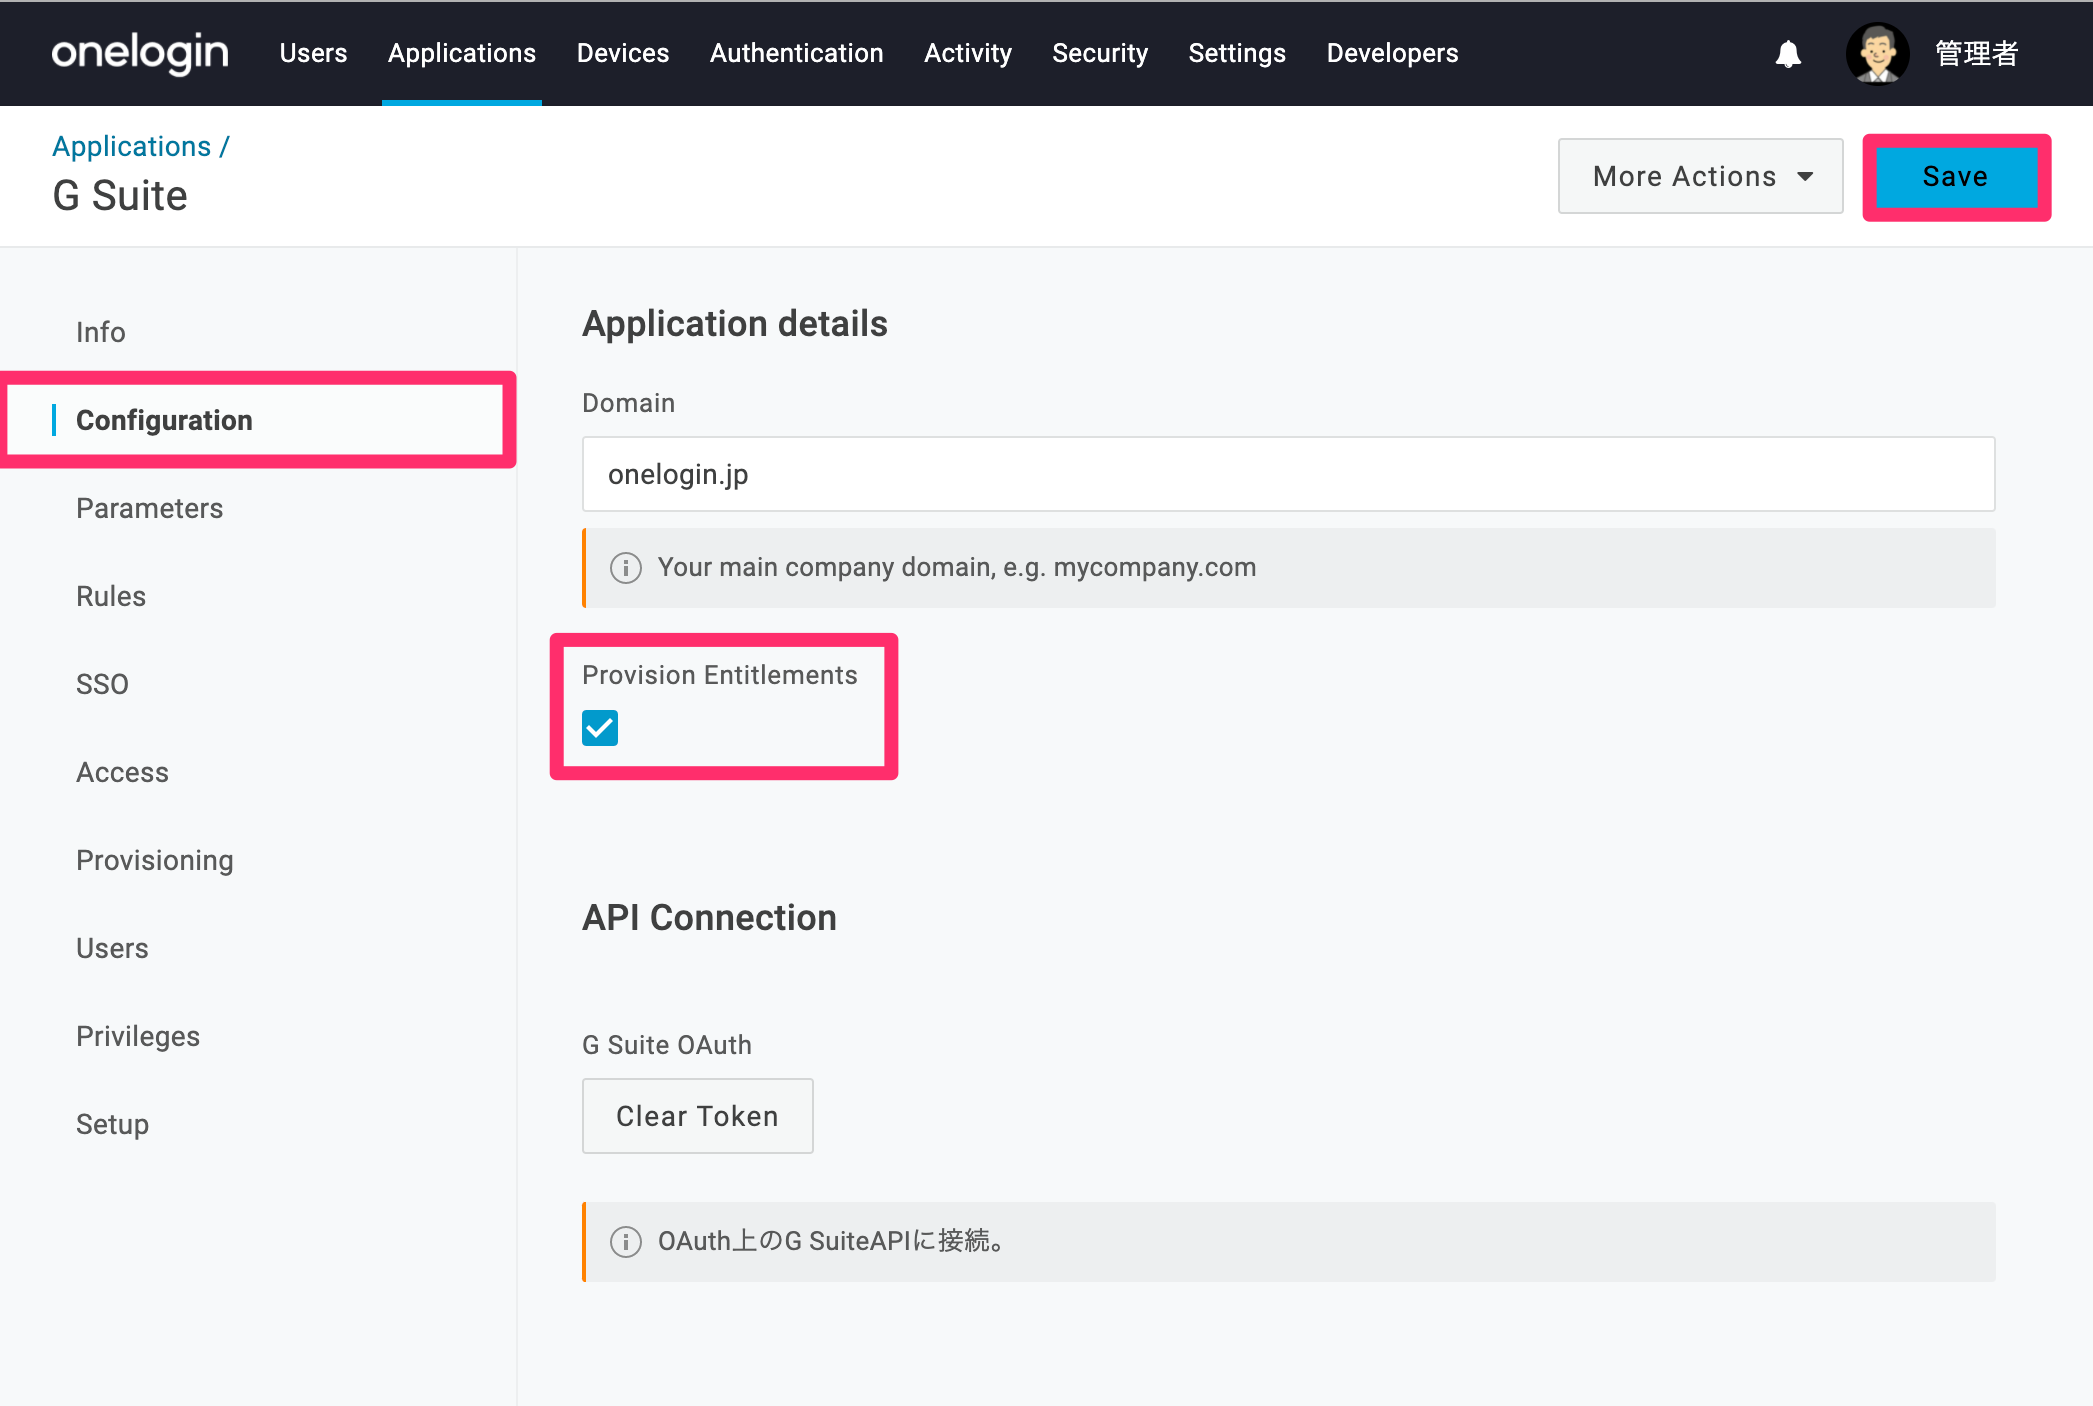Screen dimensions: 2093x1406
Task: Switch to the Provisioning tab
Action: (x=155, y=860)
